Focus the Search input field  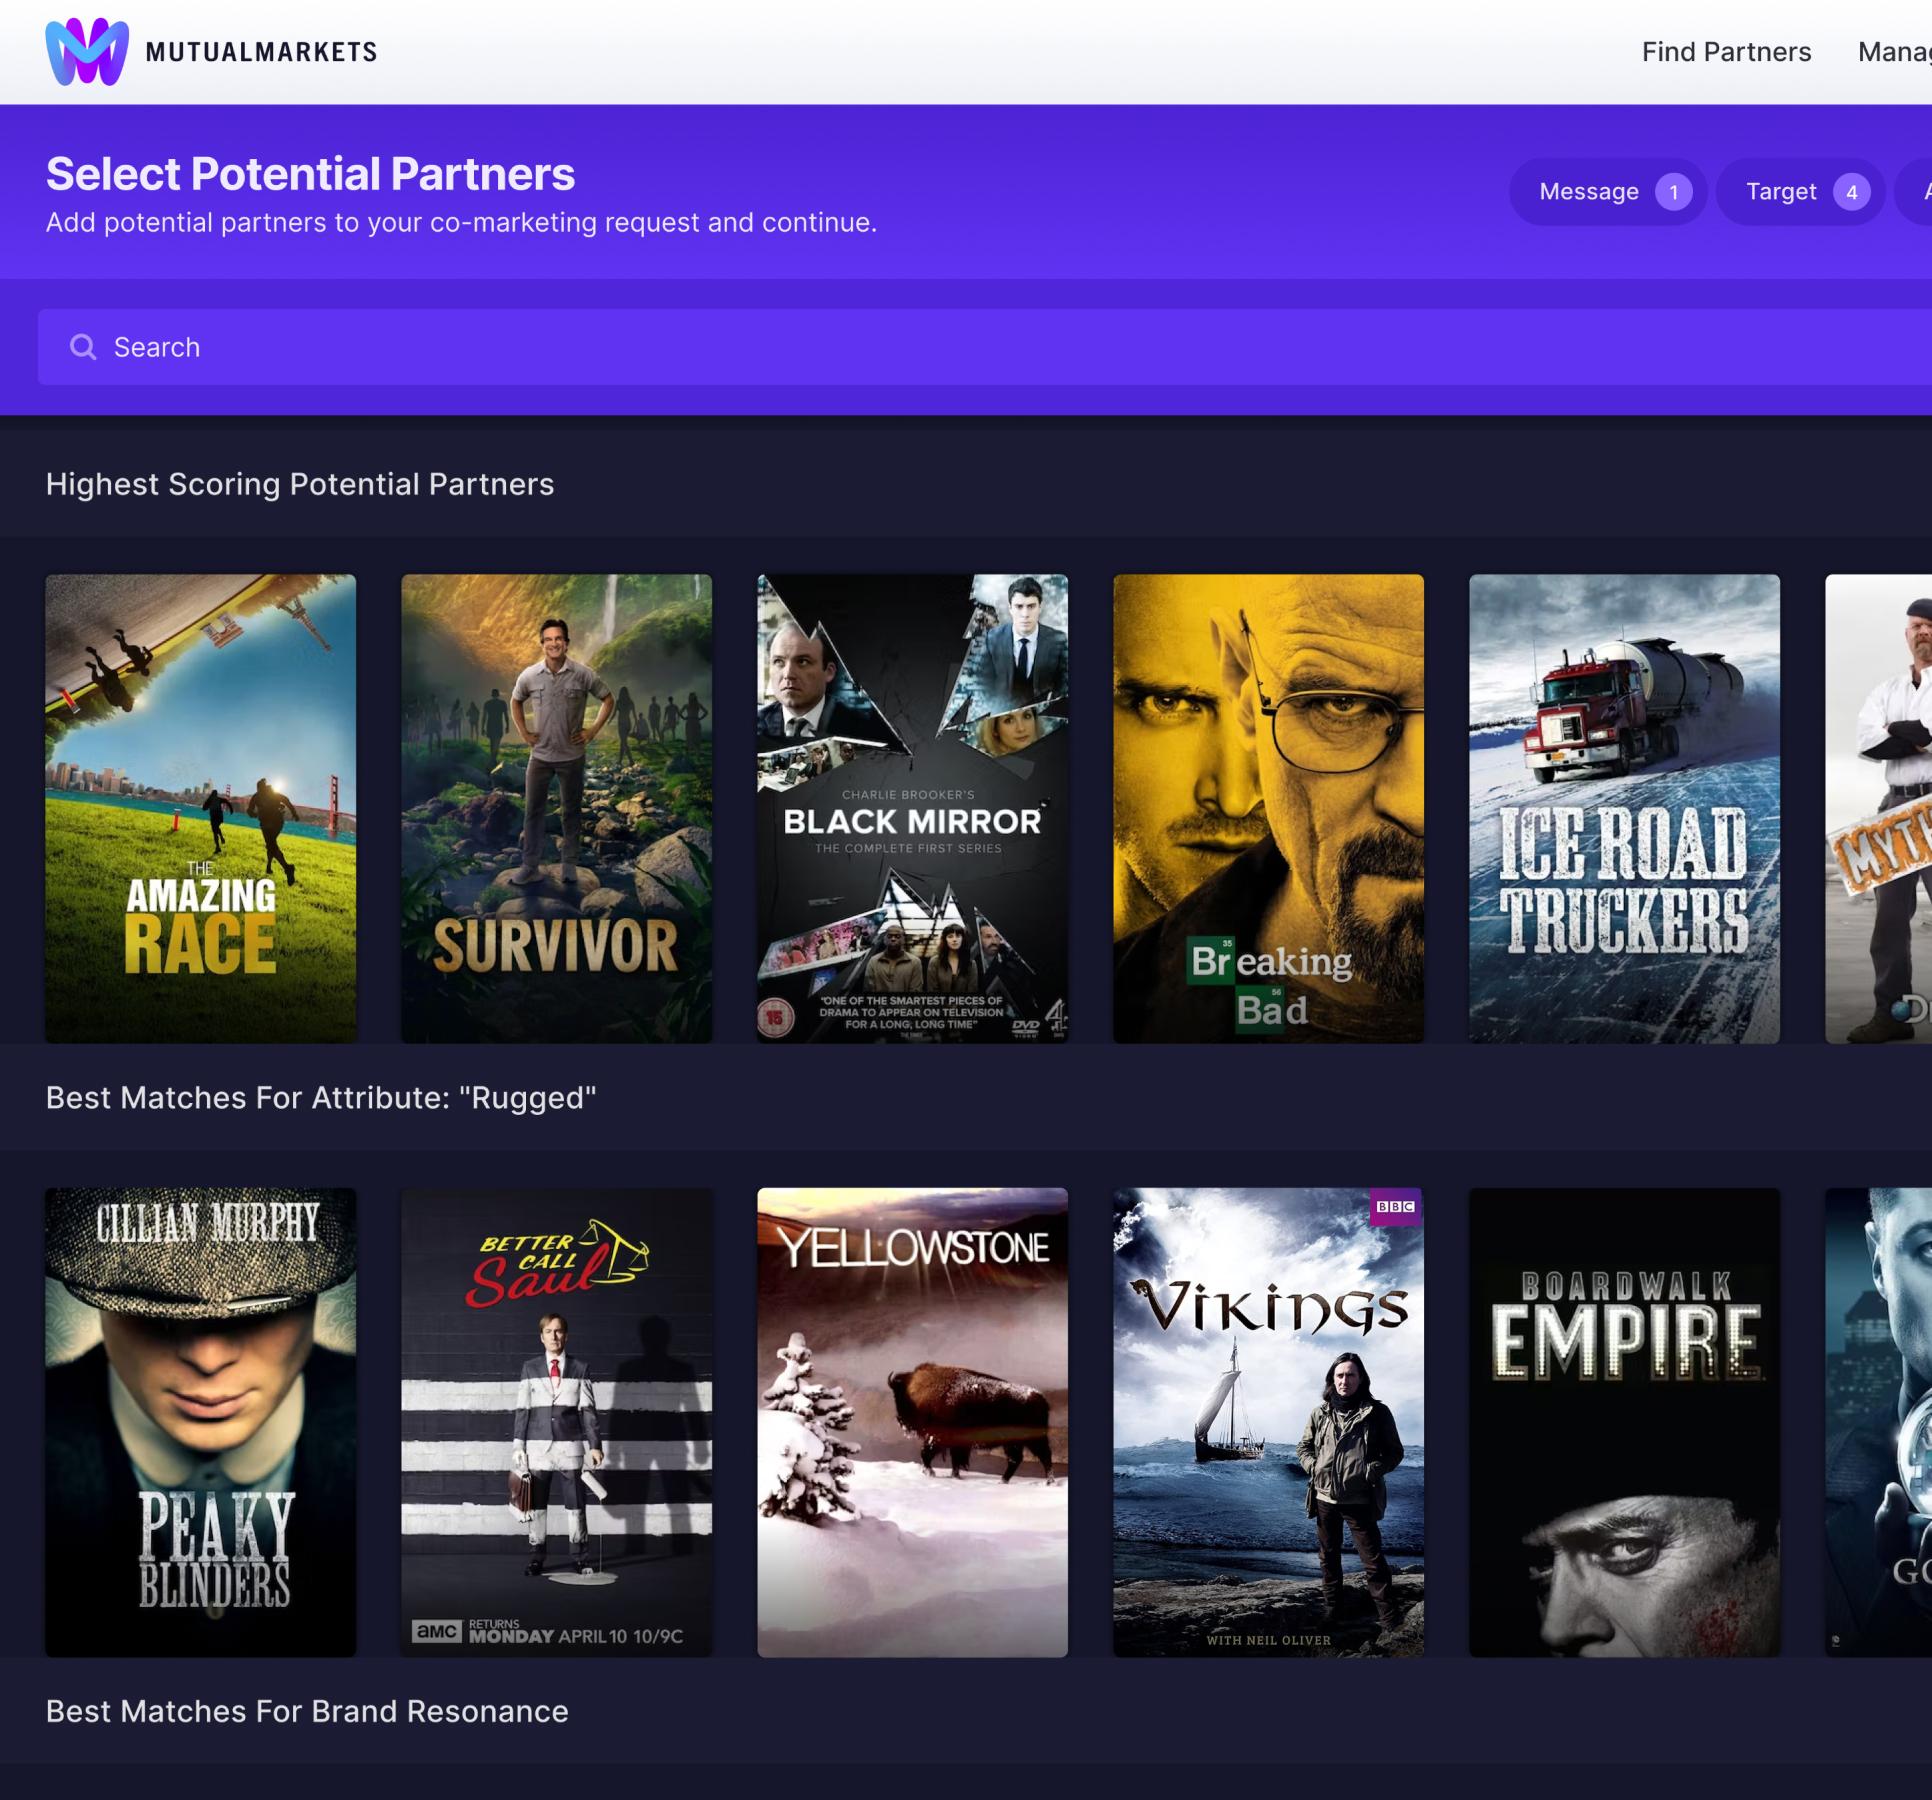985,347
